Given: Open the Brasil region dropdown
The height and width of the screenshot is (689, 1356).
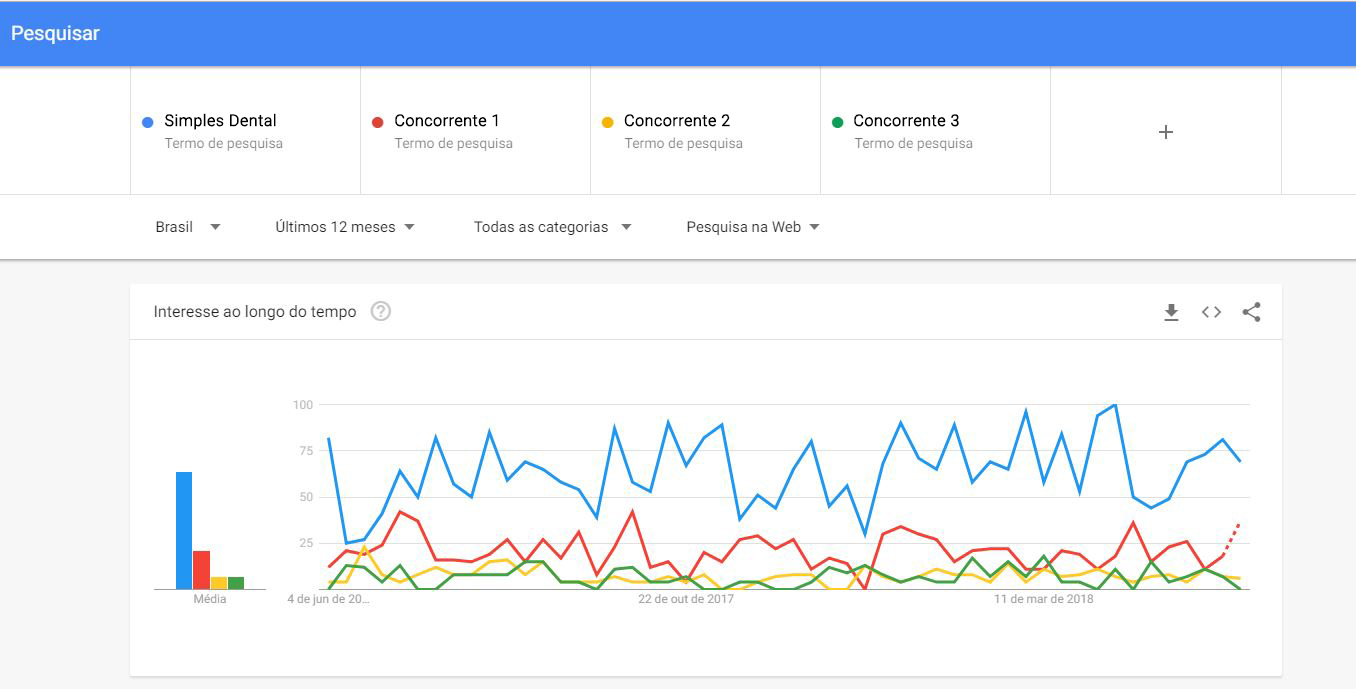Looking at the screenshot, I should point(188,227).
